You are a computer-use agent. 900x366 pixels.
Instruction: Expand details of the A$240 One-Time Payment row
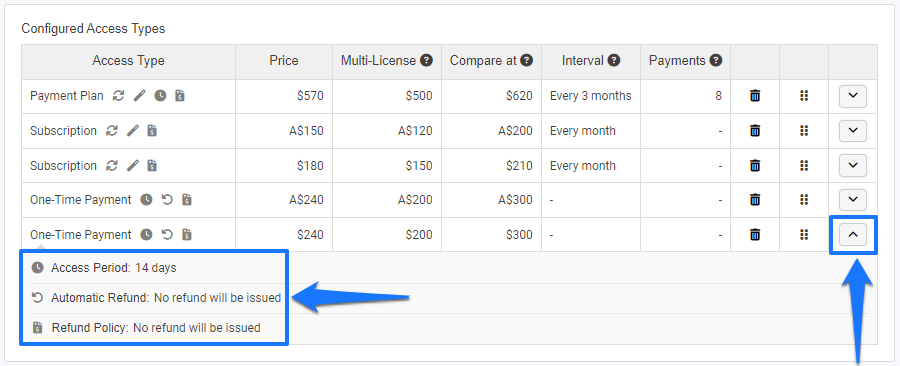[x=853, y=200]
